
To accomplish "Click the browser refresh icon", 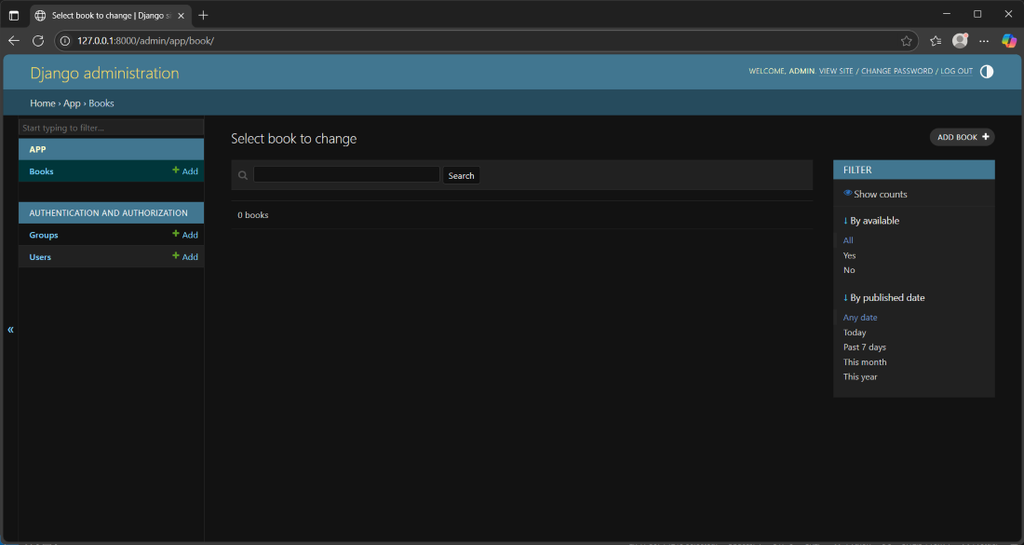I will [38, 40].
